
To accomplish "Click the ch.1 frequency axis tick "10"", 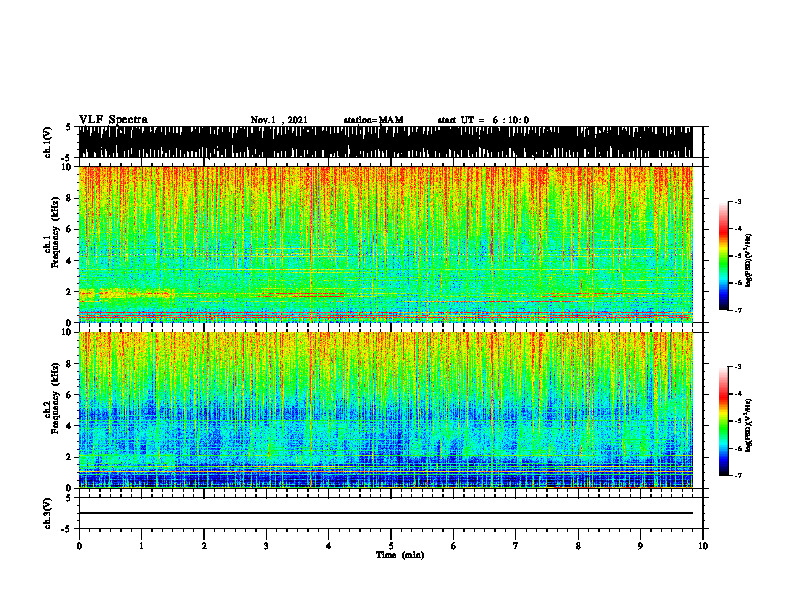I will [68, 167].
